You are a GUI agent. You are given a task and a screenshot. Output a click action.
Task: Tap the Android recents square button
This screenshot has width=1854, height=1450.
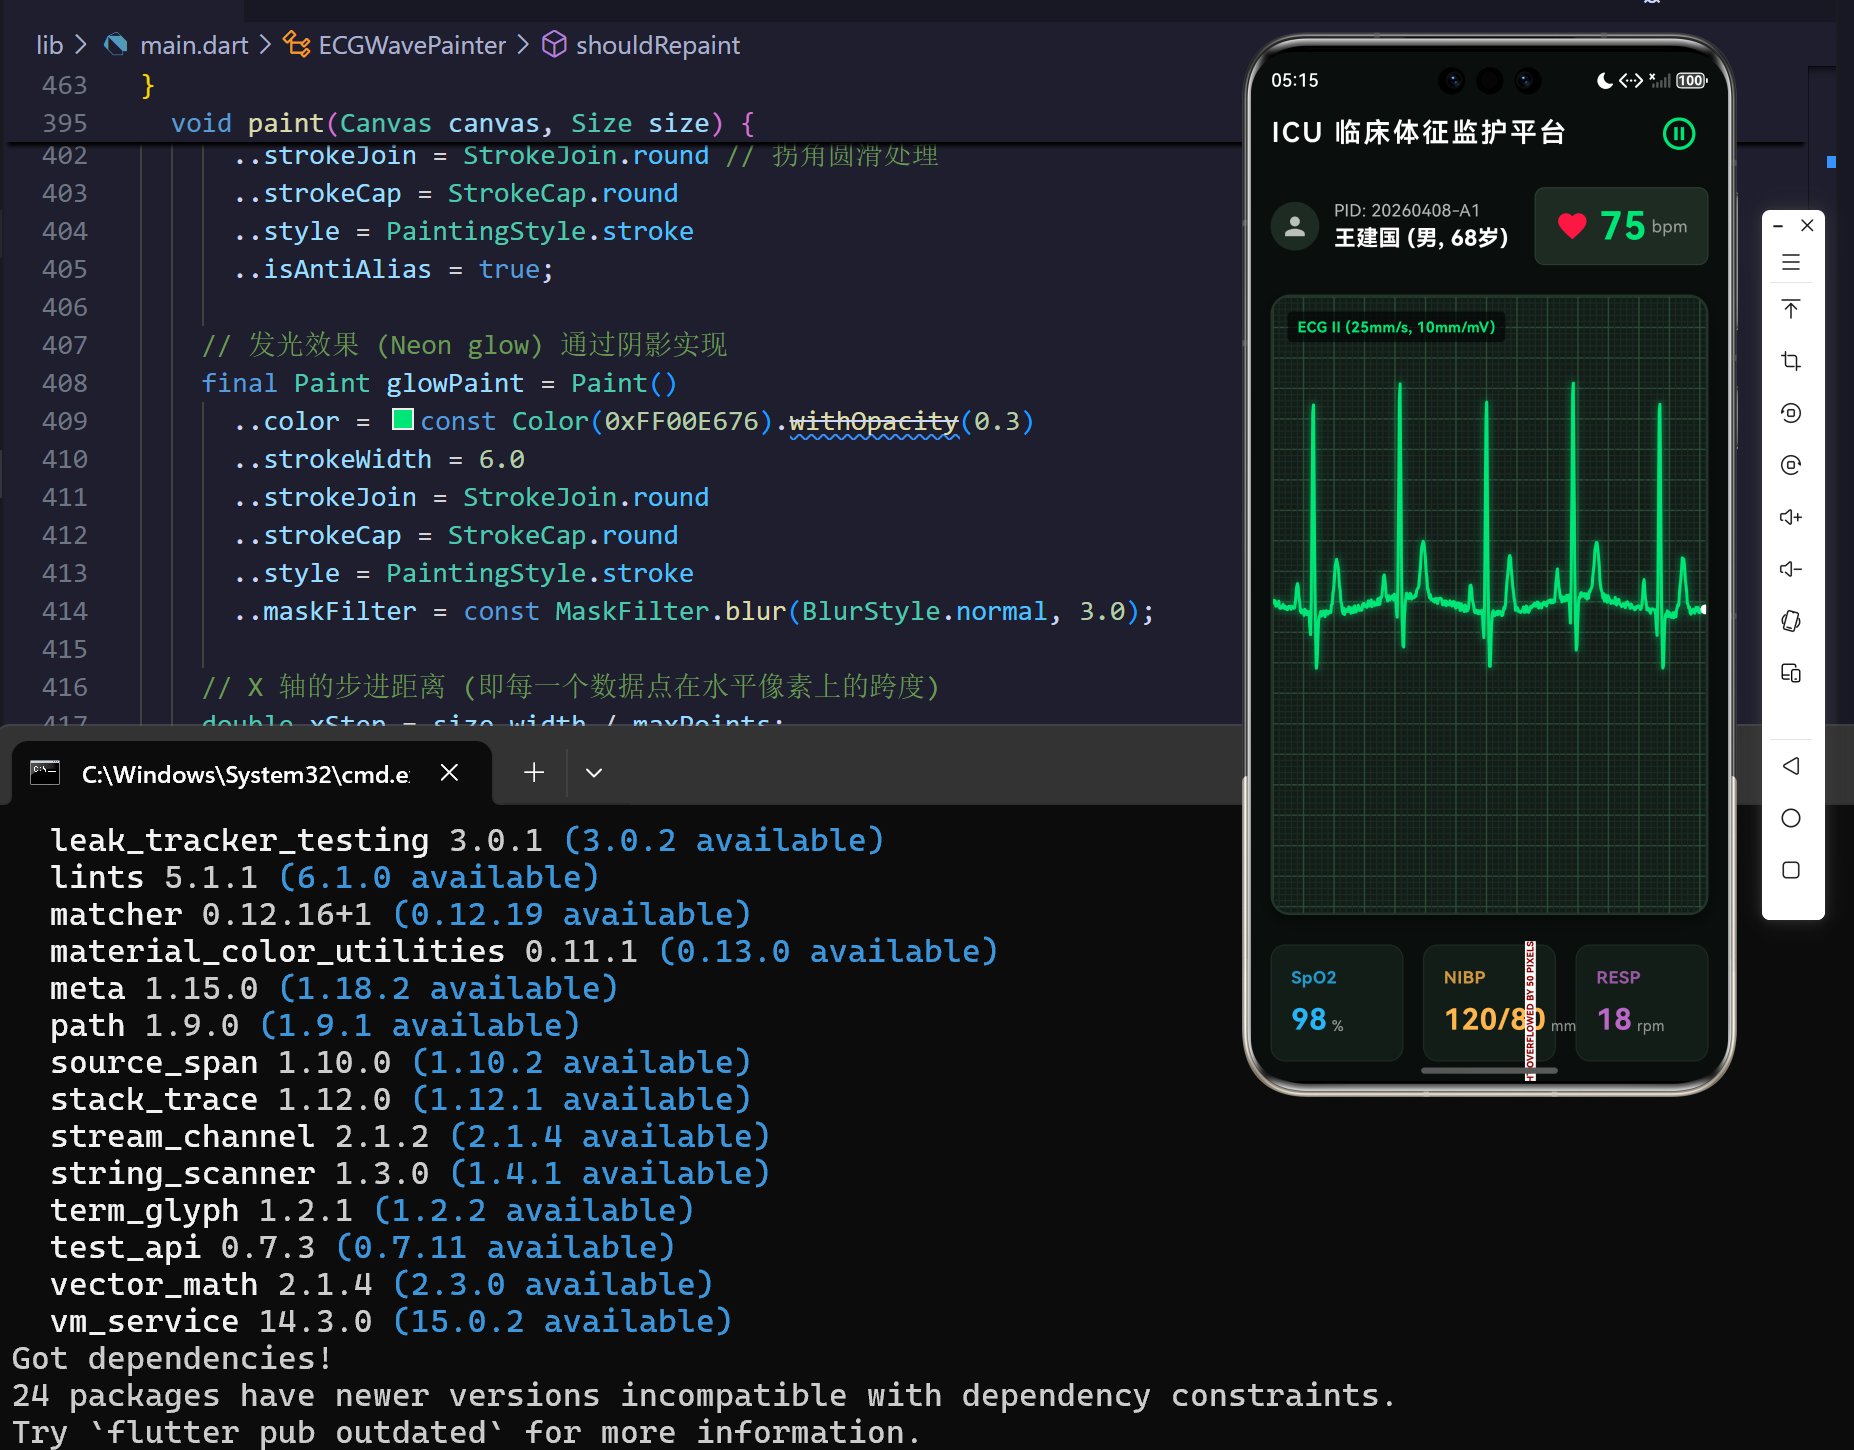(1791, 870)
